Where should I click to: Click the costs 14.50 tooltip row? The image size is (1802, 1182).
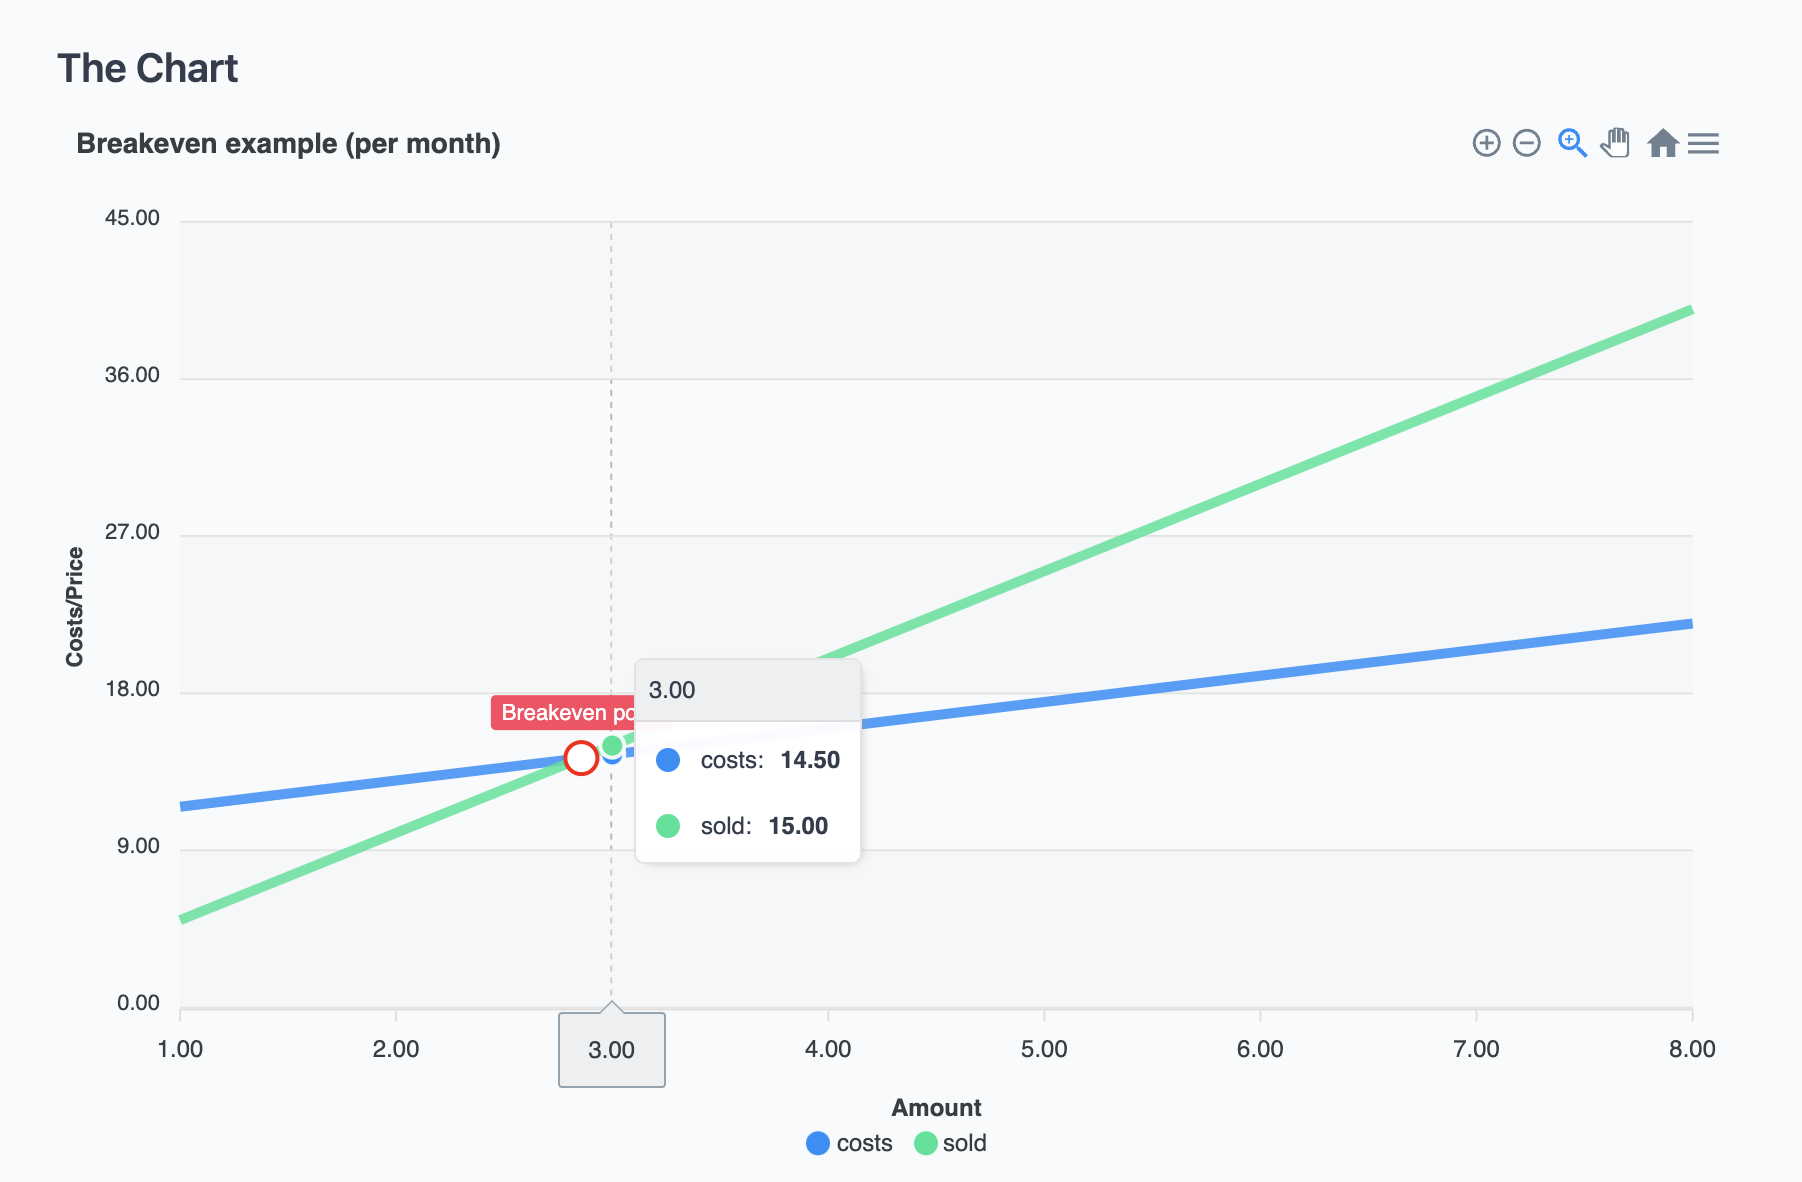coord(748,760)
